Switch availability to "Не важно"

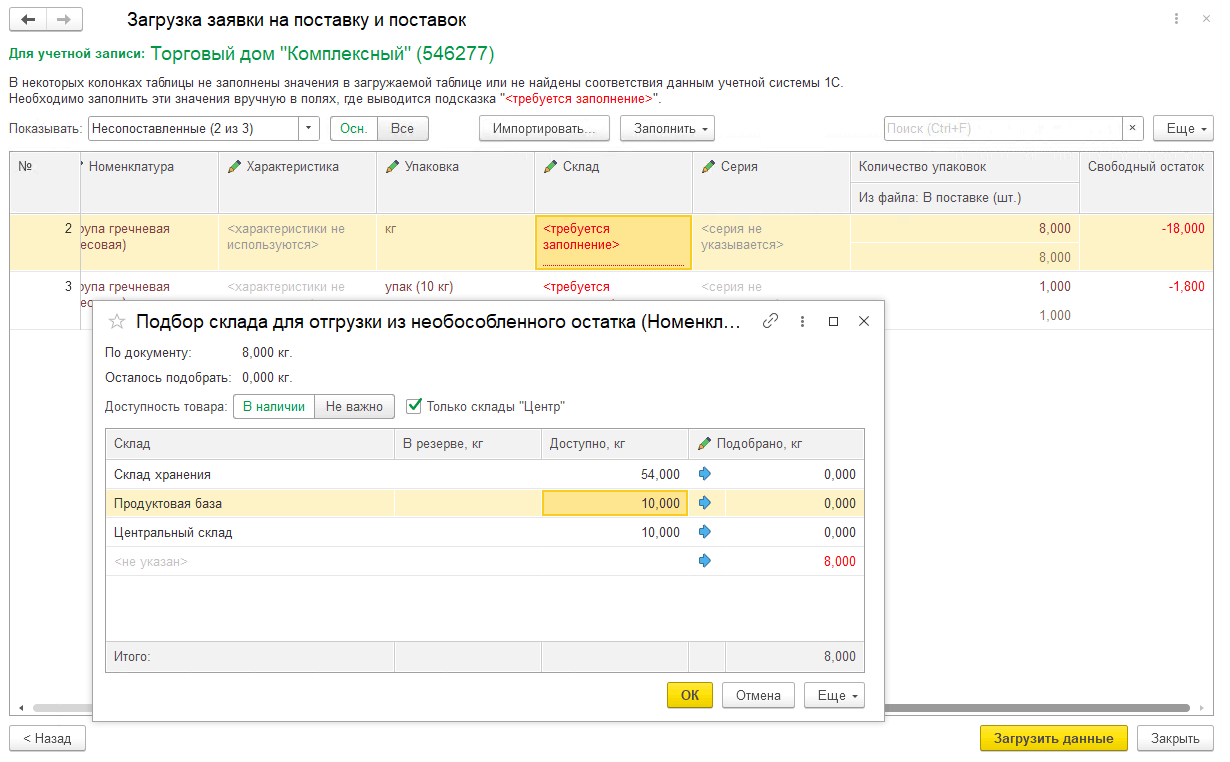[354, 406]
